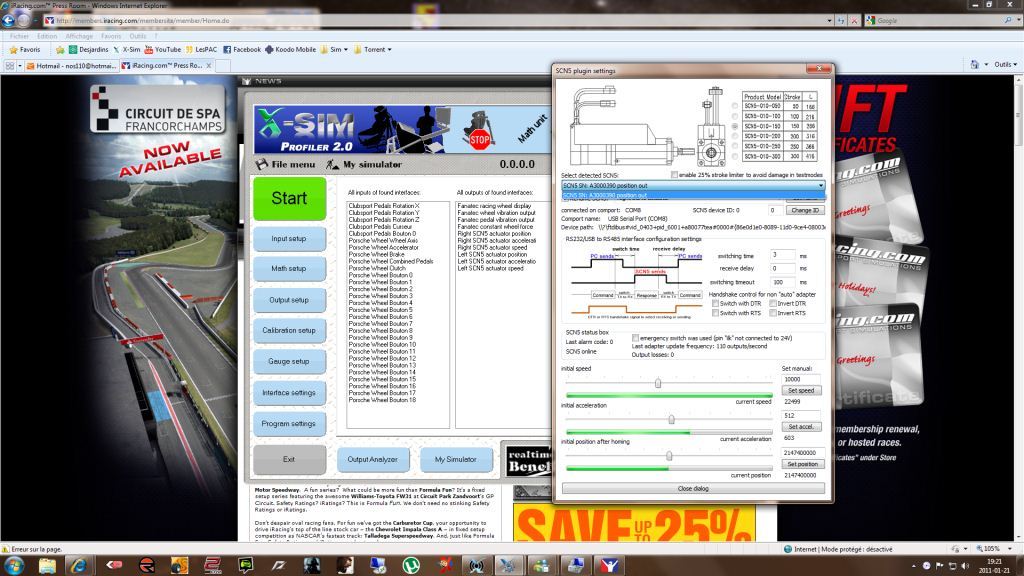The image size is (1024, 576).
Task: Check the Invert RTS box
Action: [773, 313]
